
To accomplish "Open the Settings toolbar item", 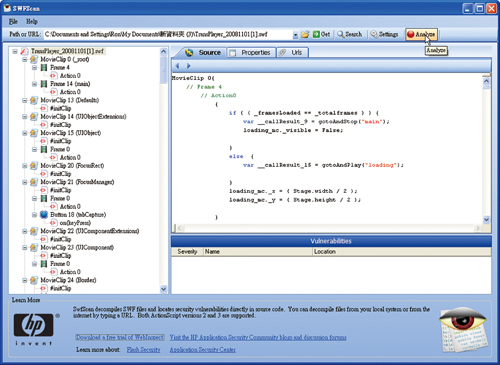I will tap(384, 34).
